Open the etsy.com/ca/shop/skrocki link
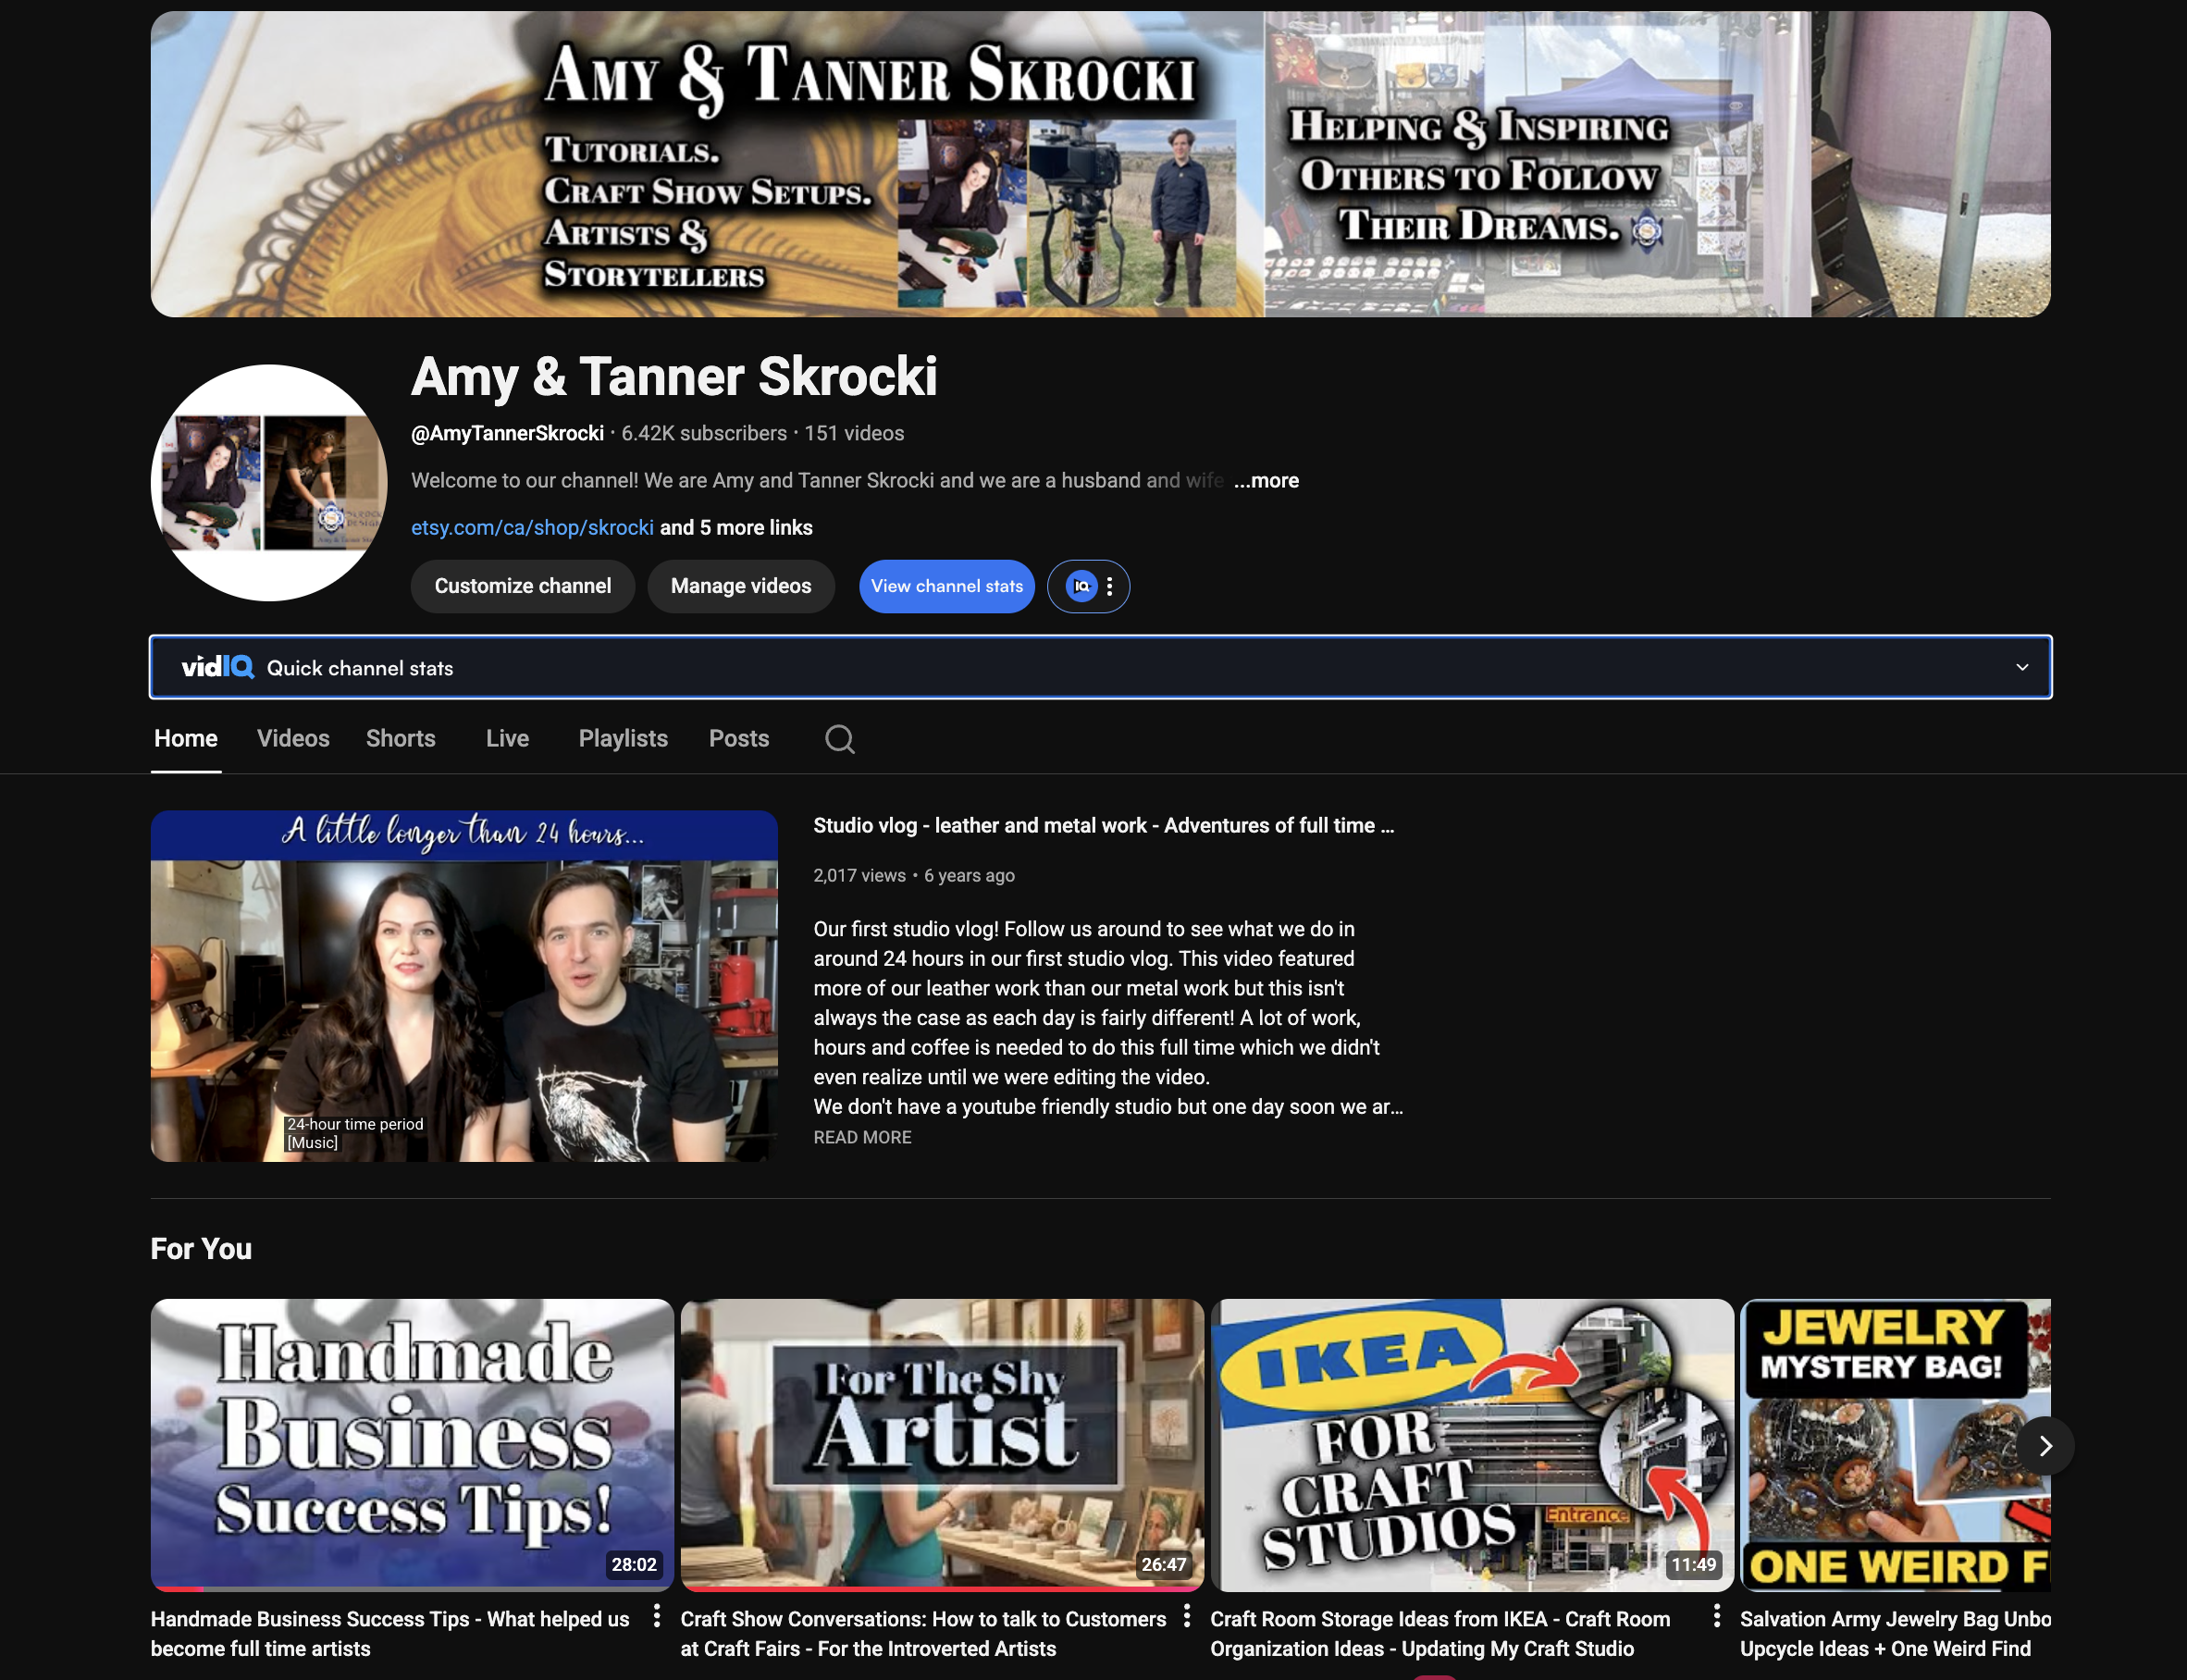Viewport: 2187px width, 1680px height. (x=532, y=527)
